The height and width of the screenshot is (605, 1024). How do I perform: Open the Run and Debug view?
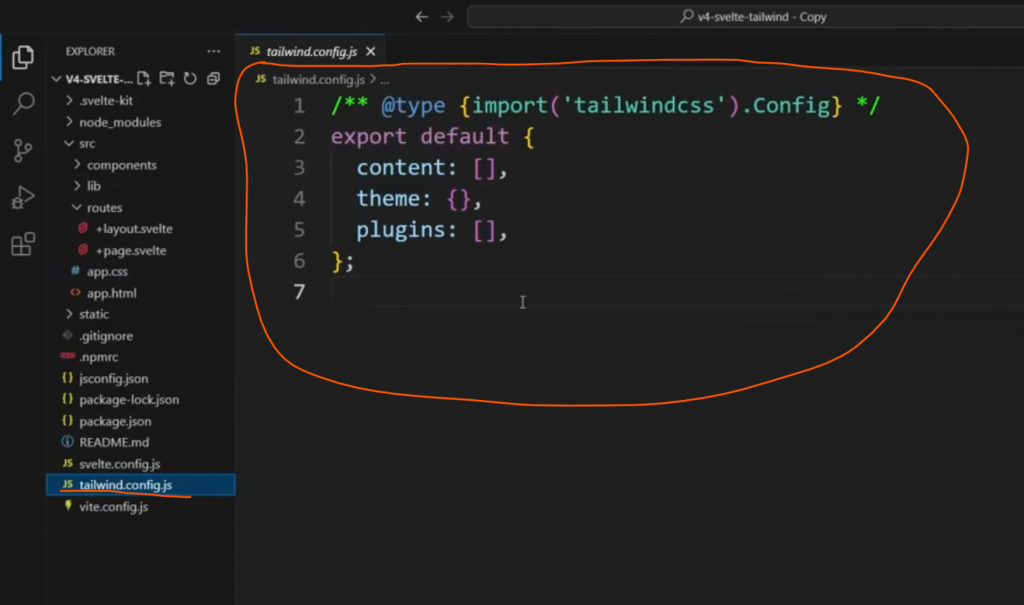point(23,198)
